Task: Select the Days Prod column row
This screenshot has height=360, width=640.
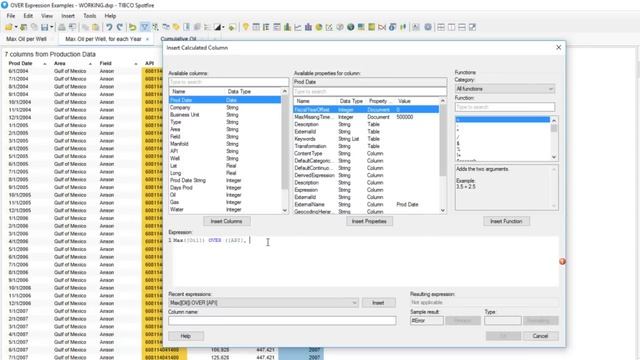Action: click(225, 188)
